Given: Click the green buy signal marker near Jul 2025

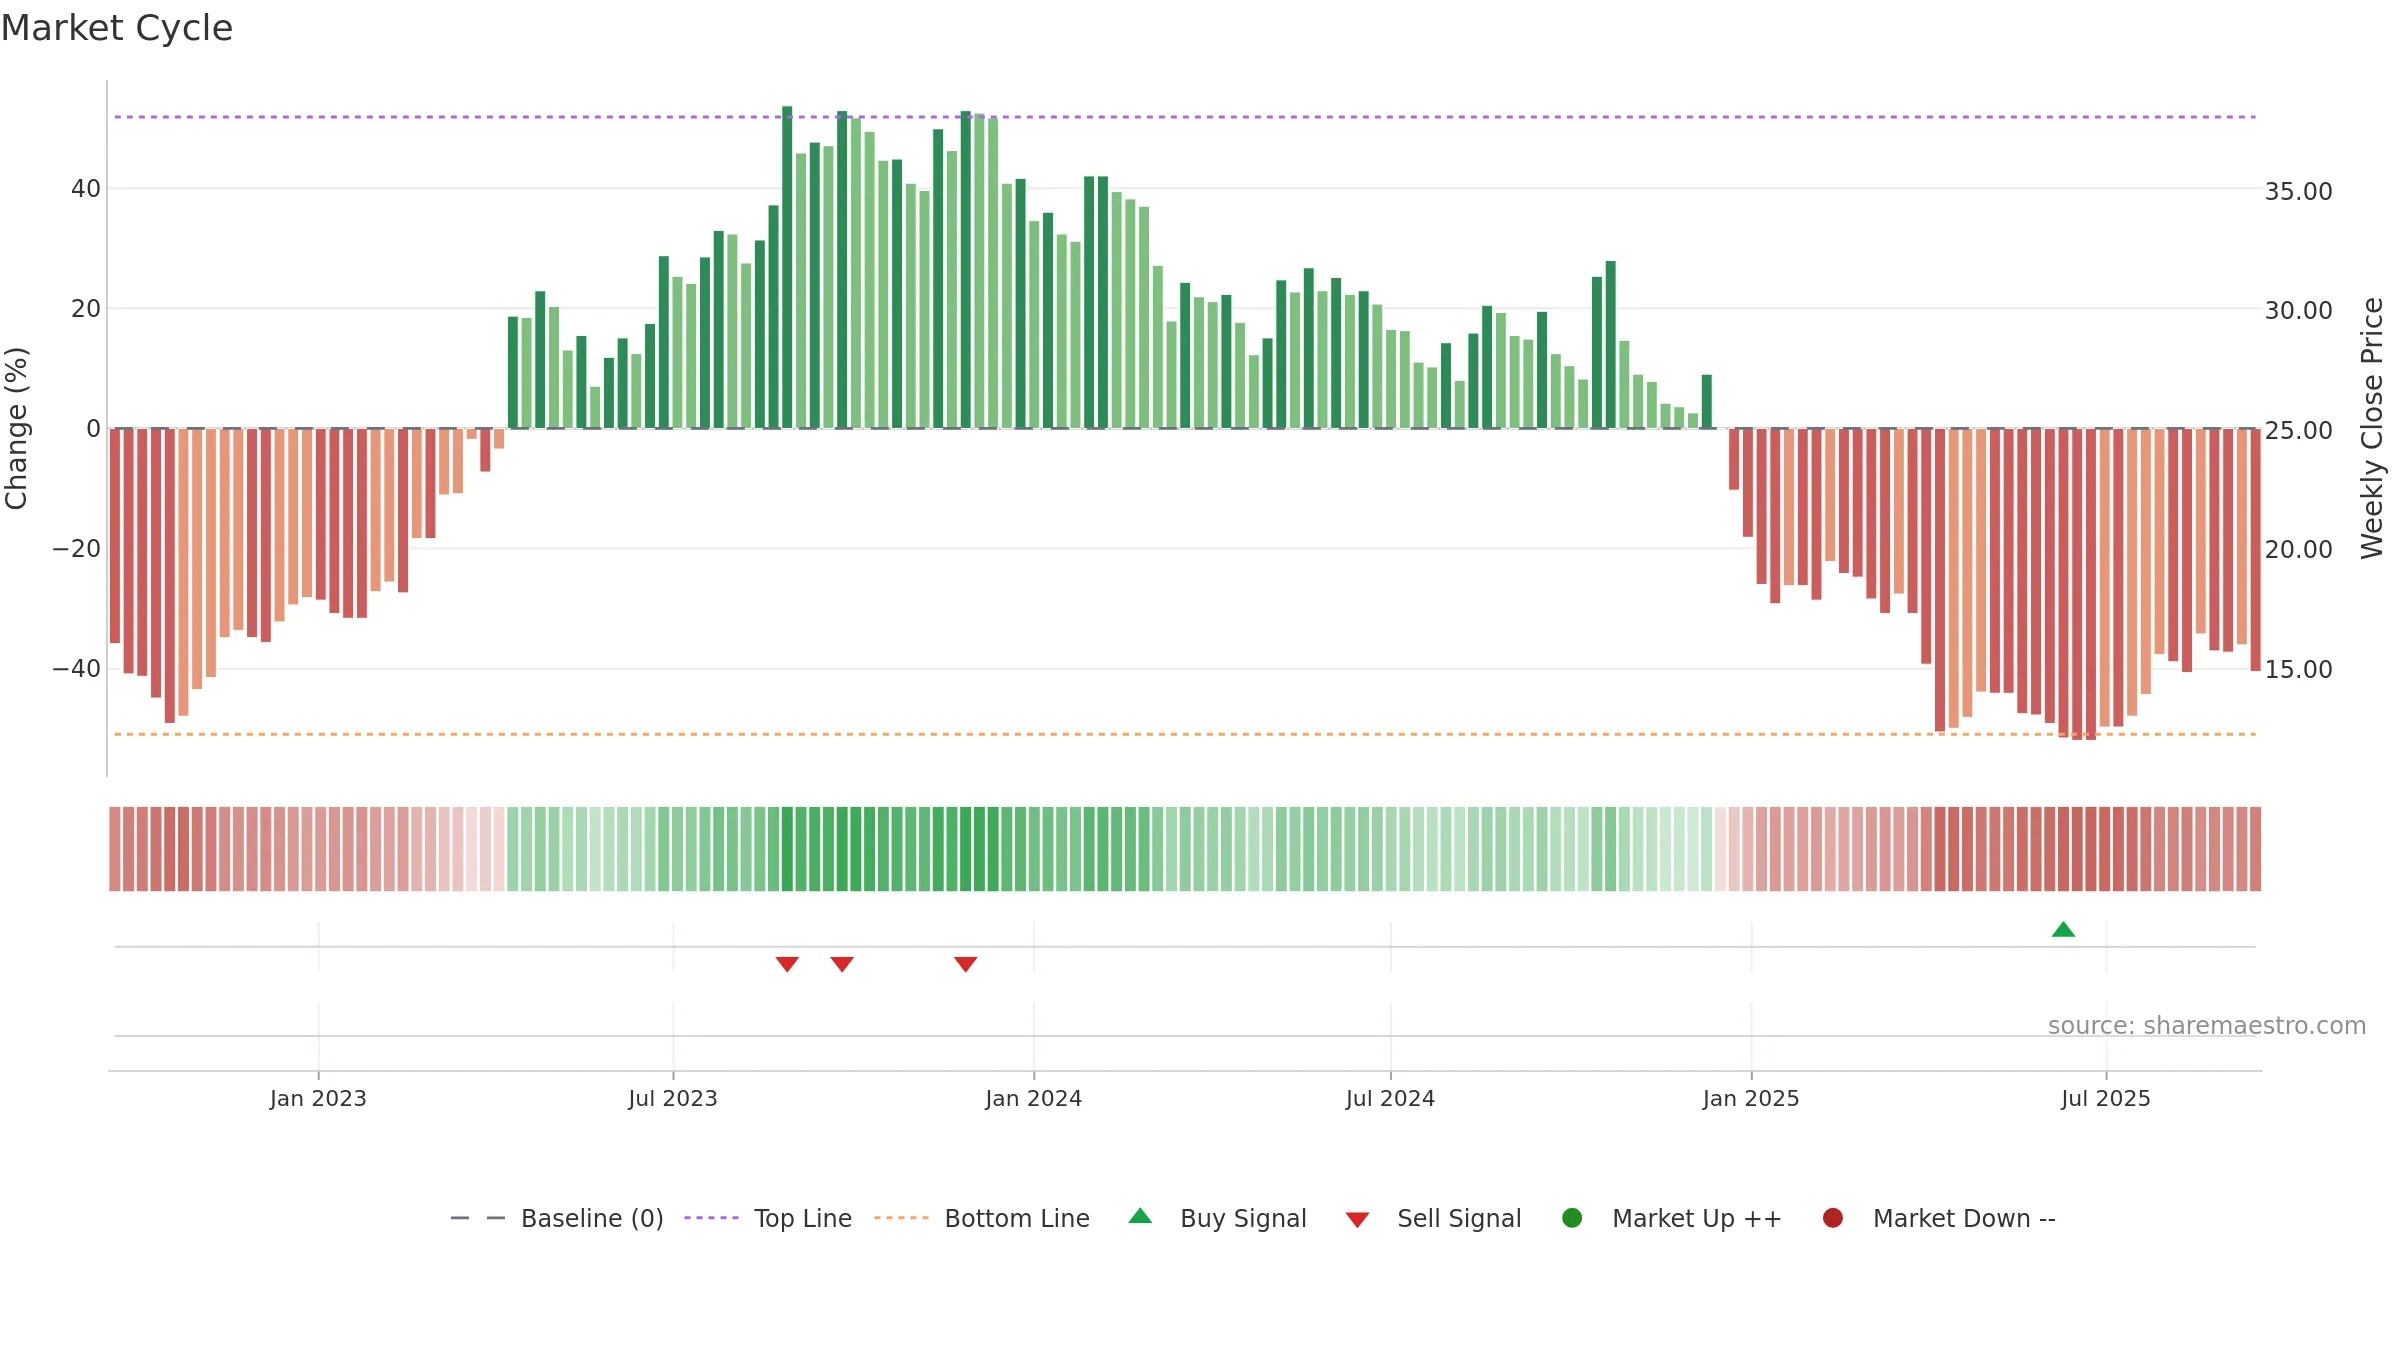Looking at the screenshot, I should (x=2063, y=930).
